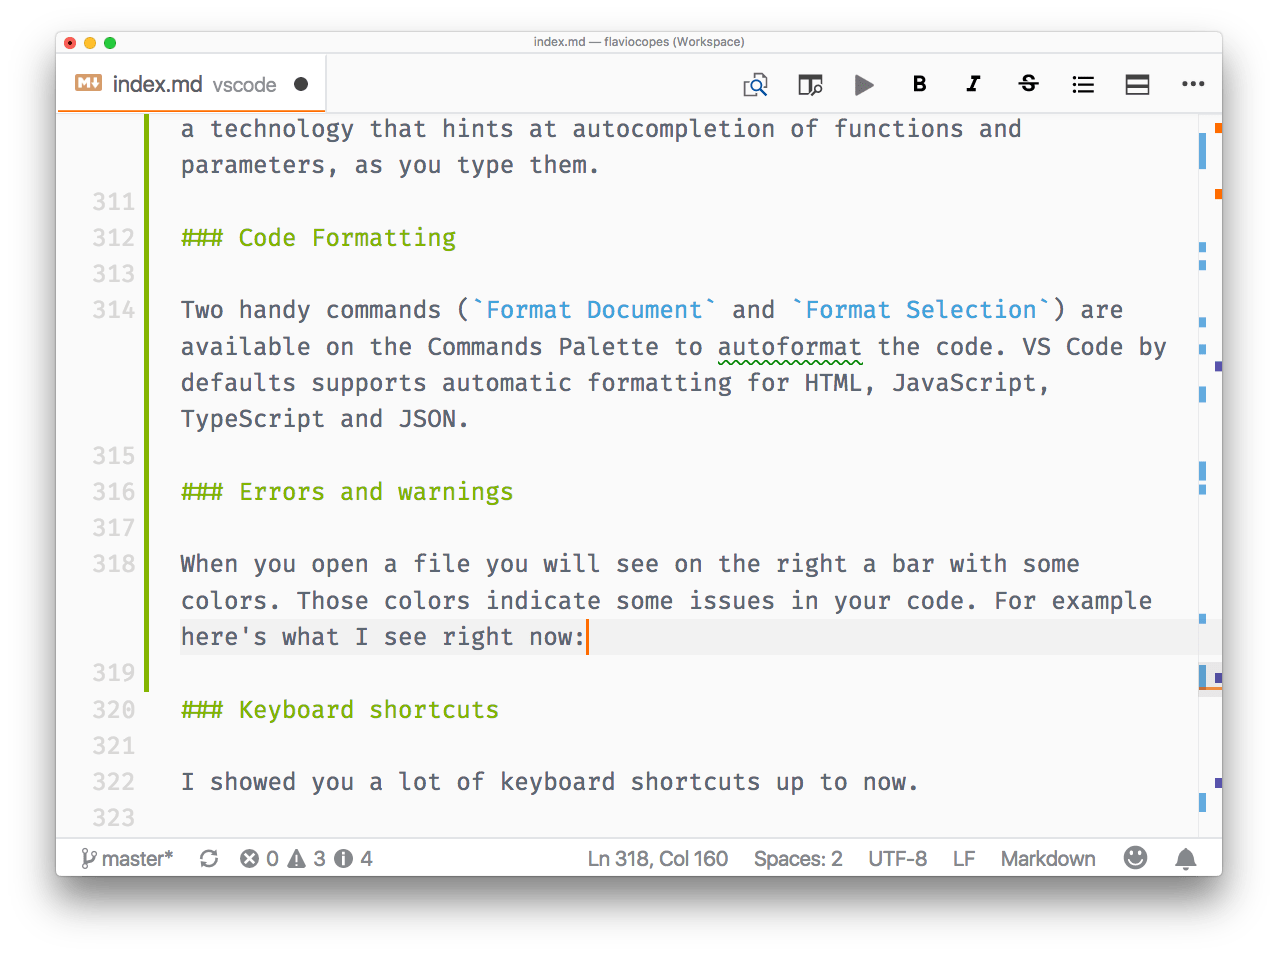Viewport: 1278px width, 956px height.
Task: Click the split editor layout icon
Action: coord(1137,85)
